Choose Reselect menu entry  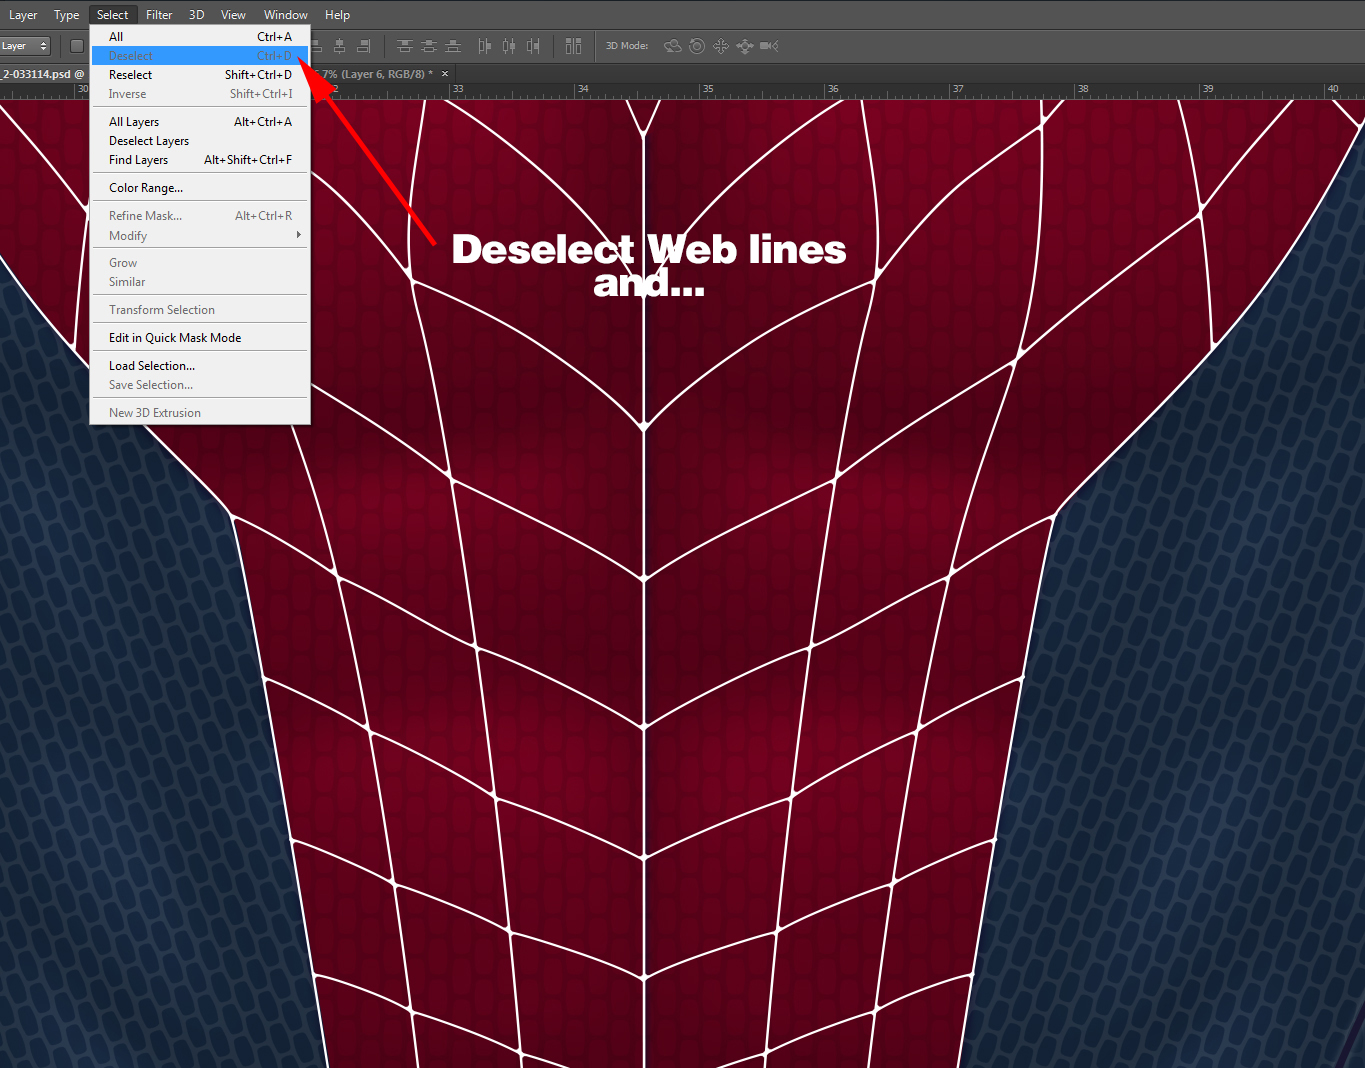pyautogui.click(x=200, y=75)
